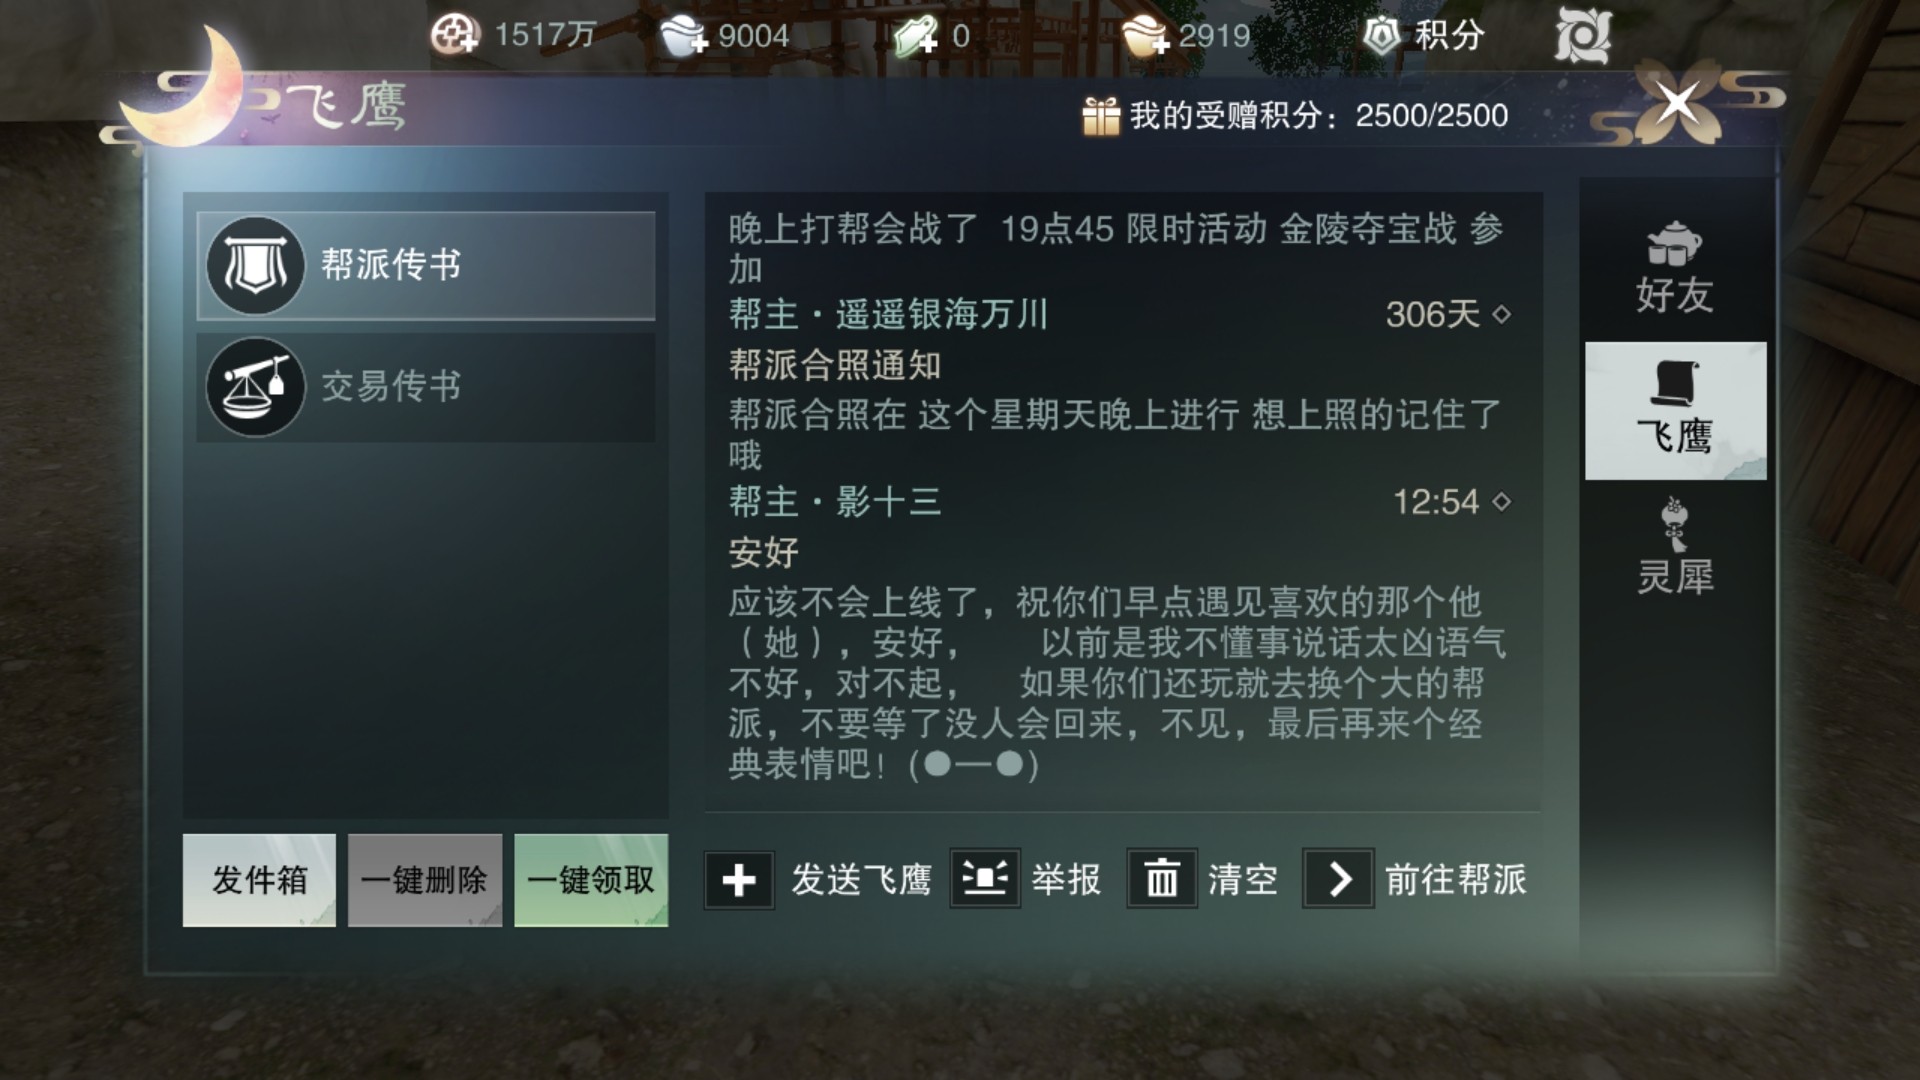1920x1080 pixels.
Task: Click the banner icon of 帮派传书
Action: click(255, 266)
